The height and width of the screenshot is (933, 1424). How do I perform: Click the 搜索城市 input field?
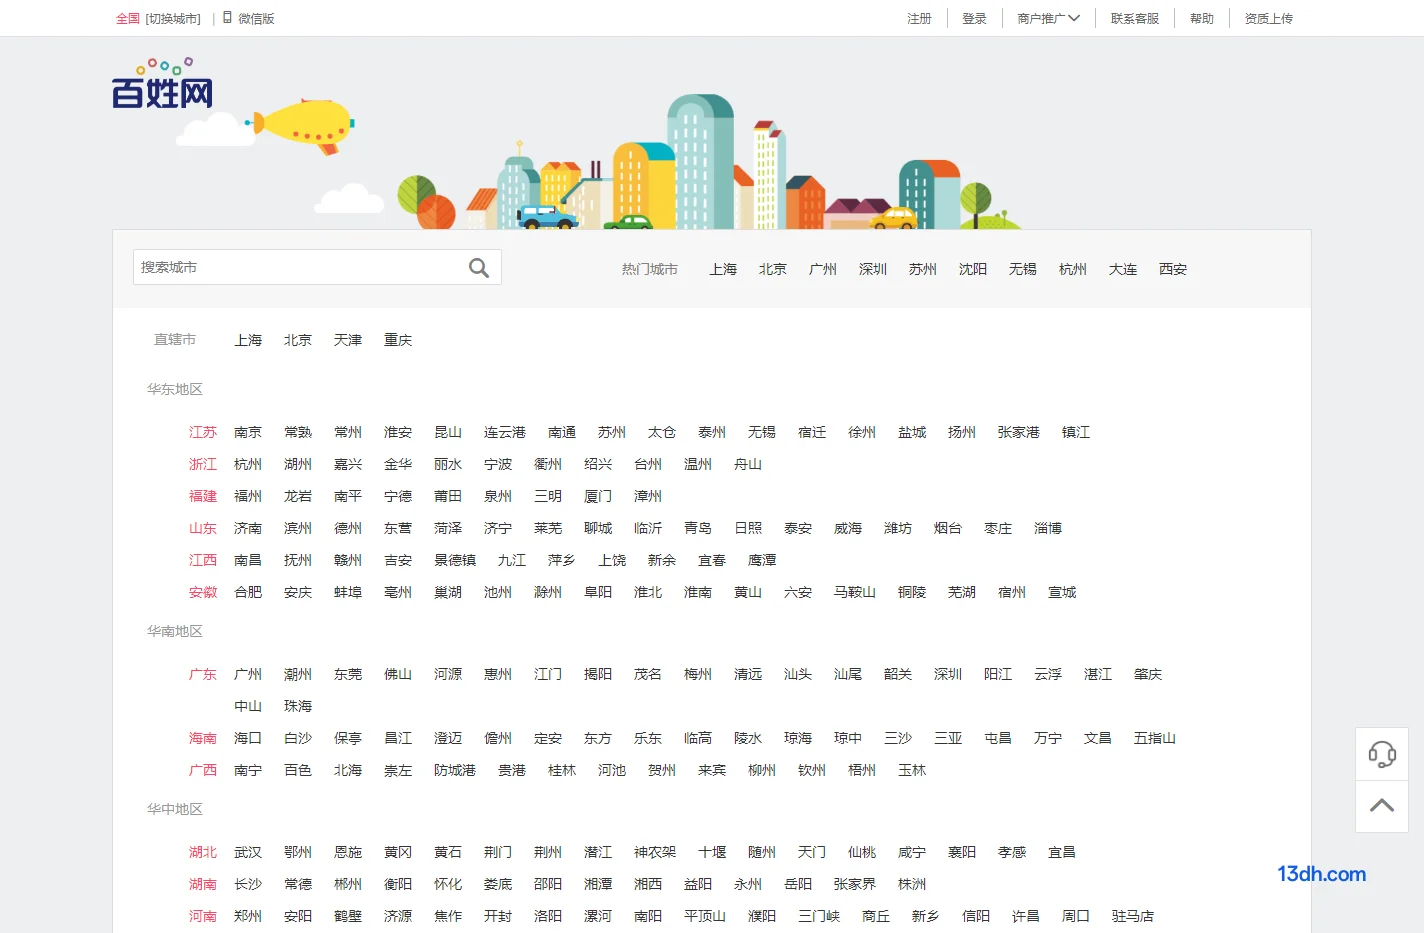pos(300,267)
